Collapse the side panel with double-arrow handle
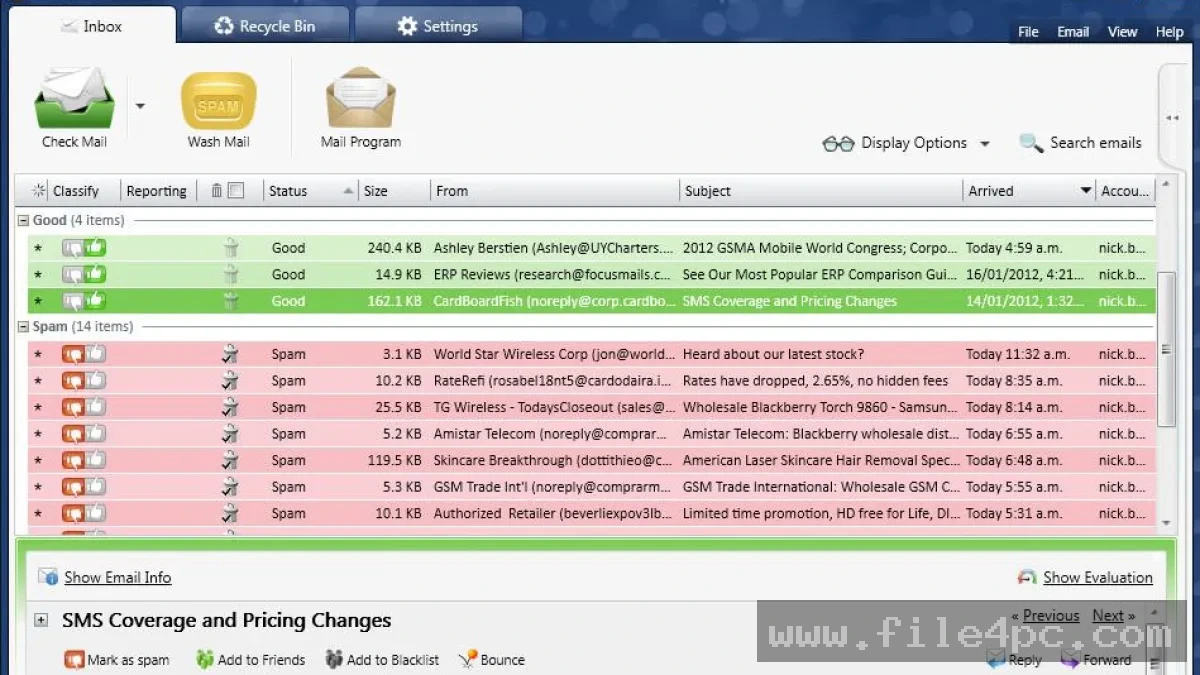This screenshot has width=1200, height=675. 1172,118
